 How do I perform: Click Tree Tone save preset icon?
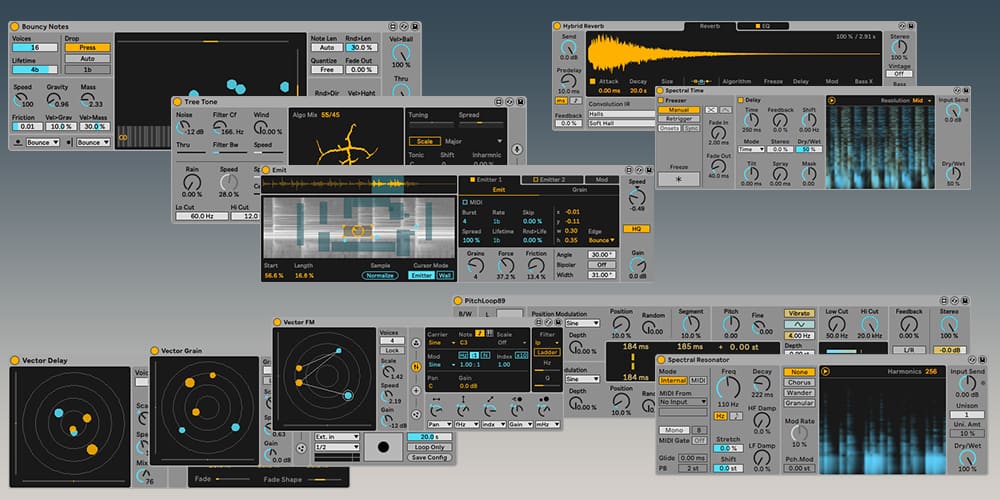pos(520,101)
